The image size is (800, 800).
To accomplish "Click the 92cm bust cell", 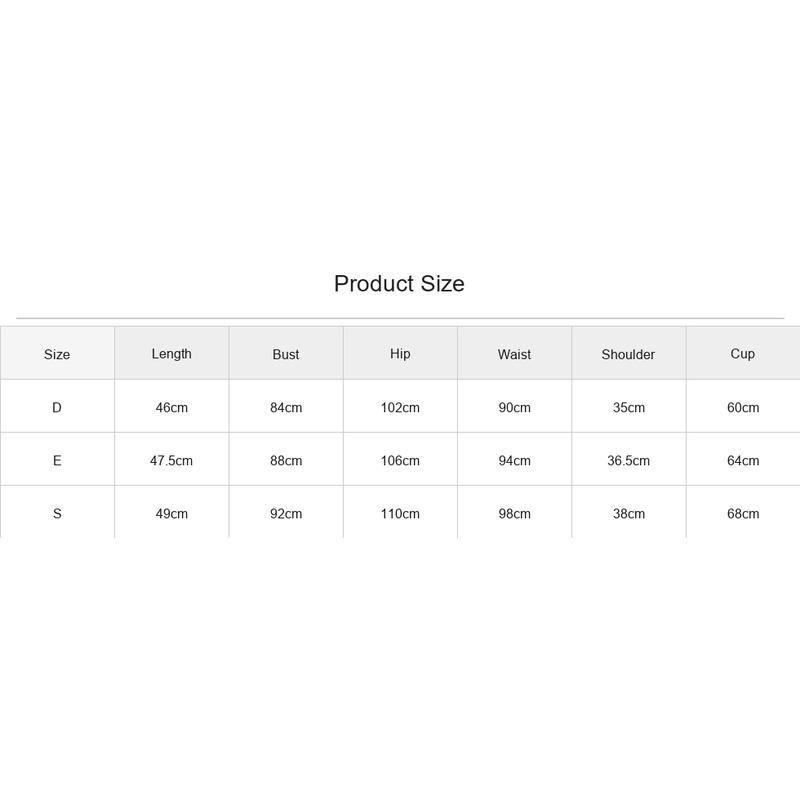I will click(x=286, y=513).
